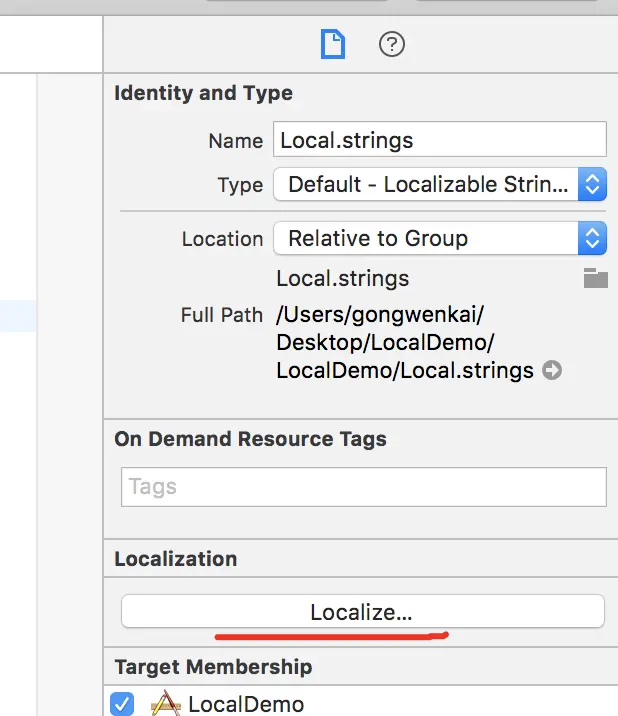618x716 pixels.
Task: Select the On Demand Resource Tags header
Action: click(250, 438)
